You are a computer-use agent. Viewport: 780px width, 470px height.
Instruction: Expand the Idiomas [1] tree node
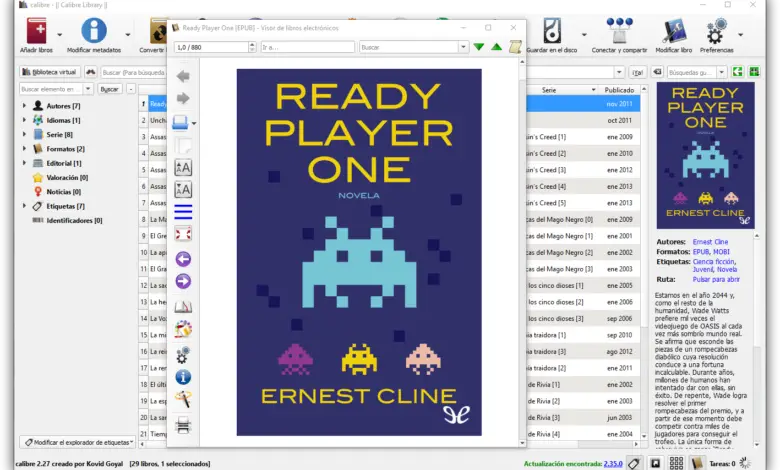pyautogui.click(x=24, y=120)
